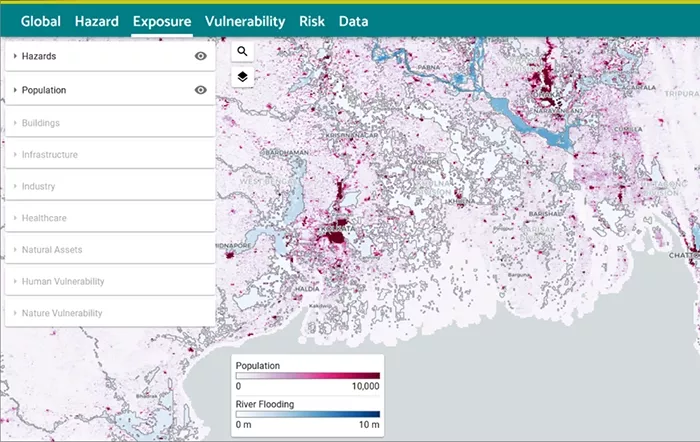Screen dimensions: 700x442
Task: Toggle Hazards layer visibility eye
Action: pyautogui.click(x=201, y=56)
